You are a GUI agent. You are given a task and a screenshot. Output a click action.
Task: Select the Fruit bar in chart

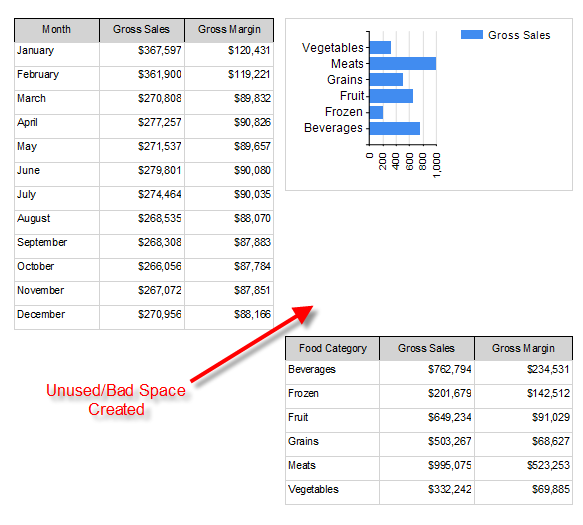tap(392, 96)
